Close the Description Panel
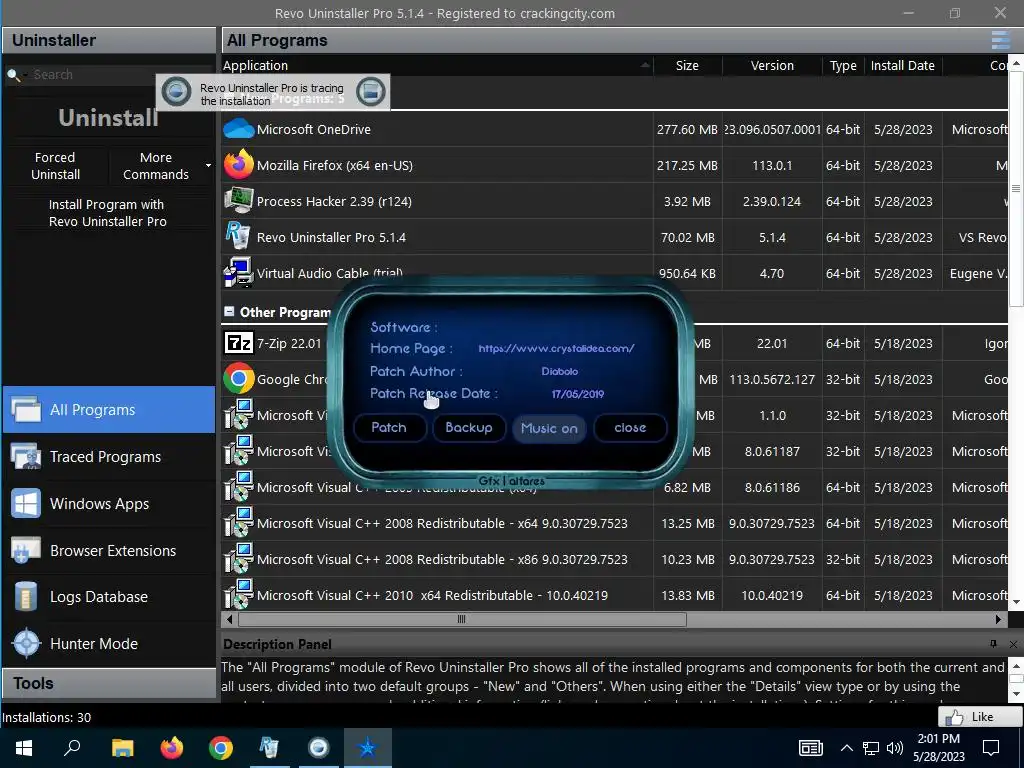Screen dimensions: 1024x768 pos(1014,645)
